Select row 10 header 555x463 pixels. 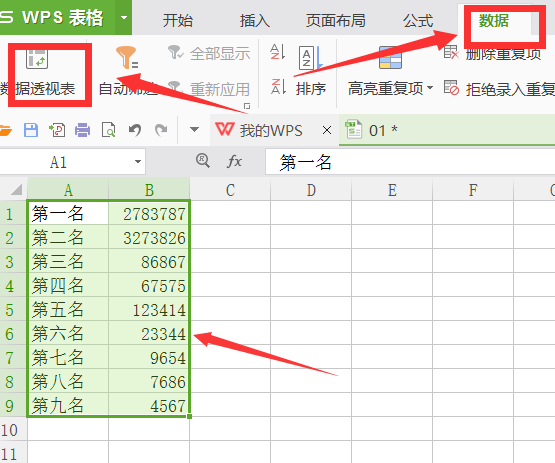pyautogui.click(x=13, y=430)
